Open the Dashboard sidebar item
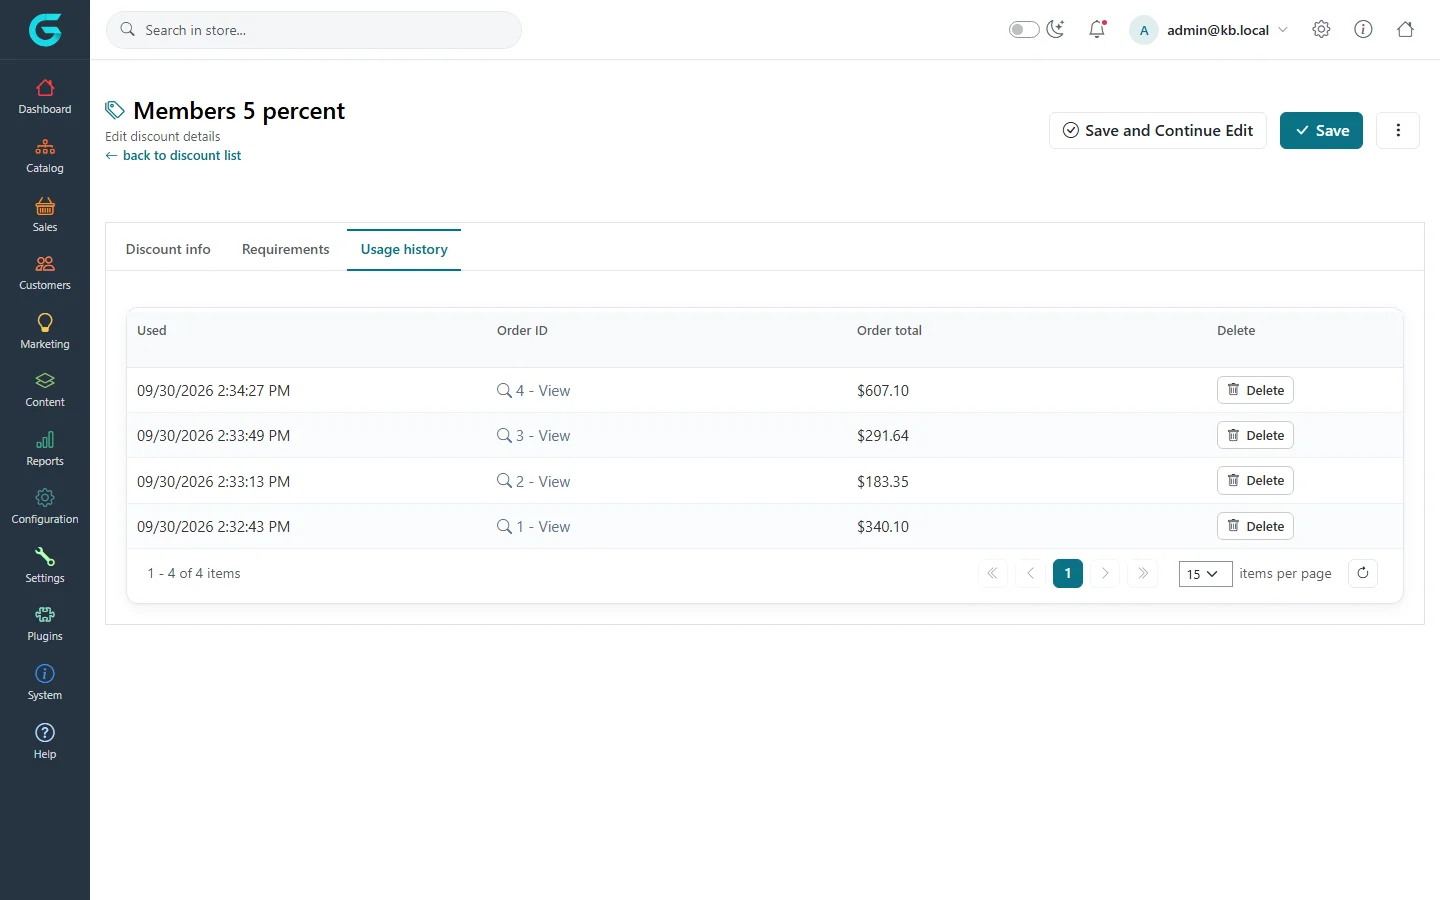1440x900 pixels. 45,97
